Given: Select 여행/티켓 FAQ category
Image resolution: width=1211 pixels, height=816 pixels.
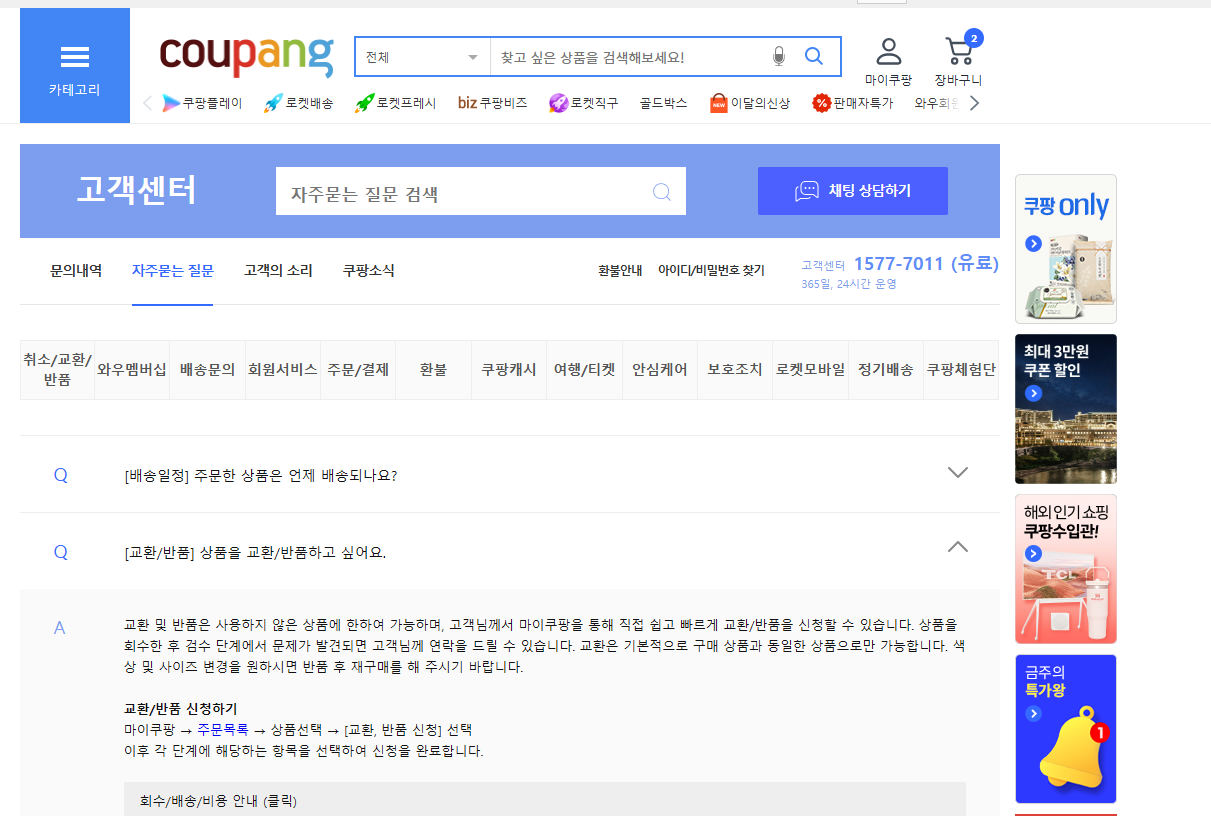Looking at the screenshot, I should coord(585,370).
